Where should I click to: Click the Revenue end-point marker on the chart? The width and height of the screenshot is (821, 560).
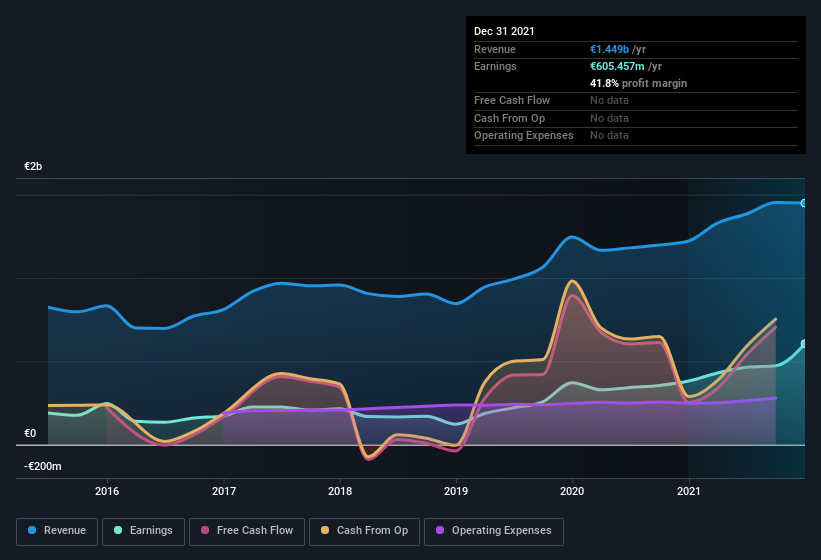pos(804,203)
